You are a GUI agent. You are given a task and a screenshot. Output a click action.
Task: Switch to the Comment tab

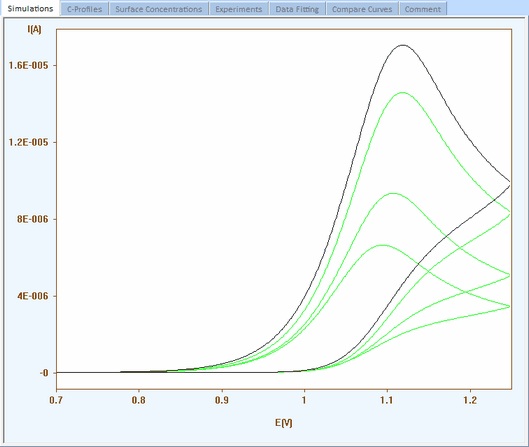point(423,9)
